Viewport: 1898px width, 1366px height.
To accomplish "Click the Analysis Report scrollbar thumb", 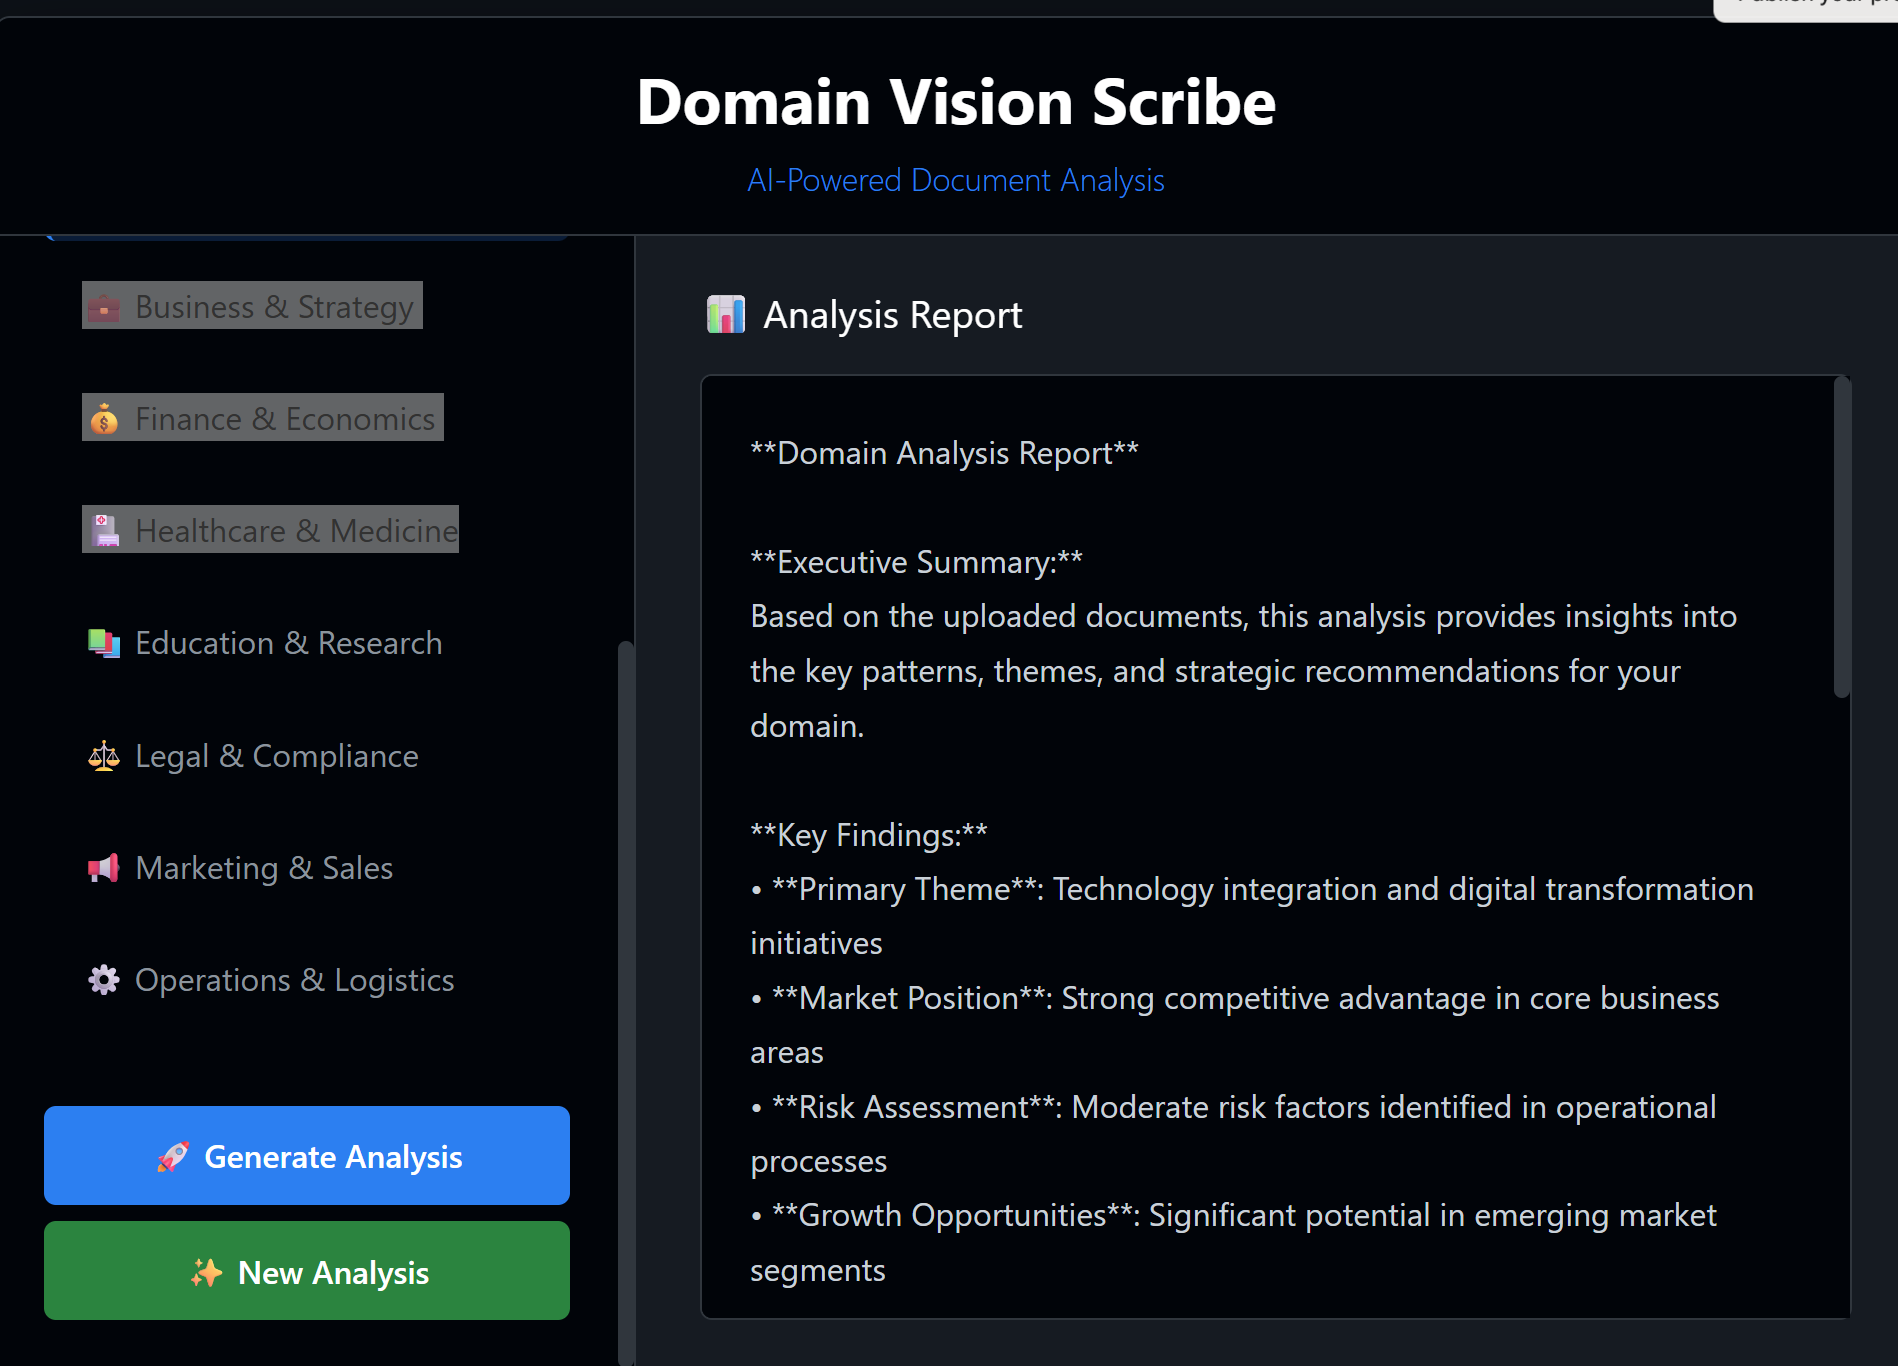I will click(x=1842, y=537).
